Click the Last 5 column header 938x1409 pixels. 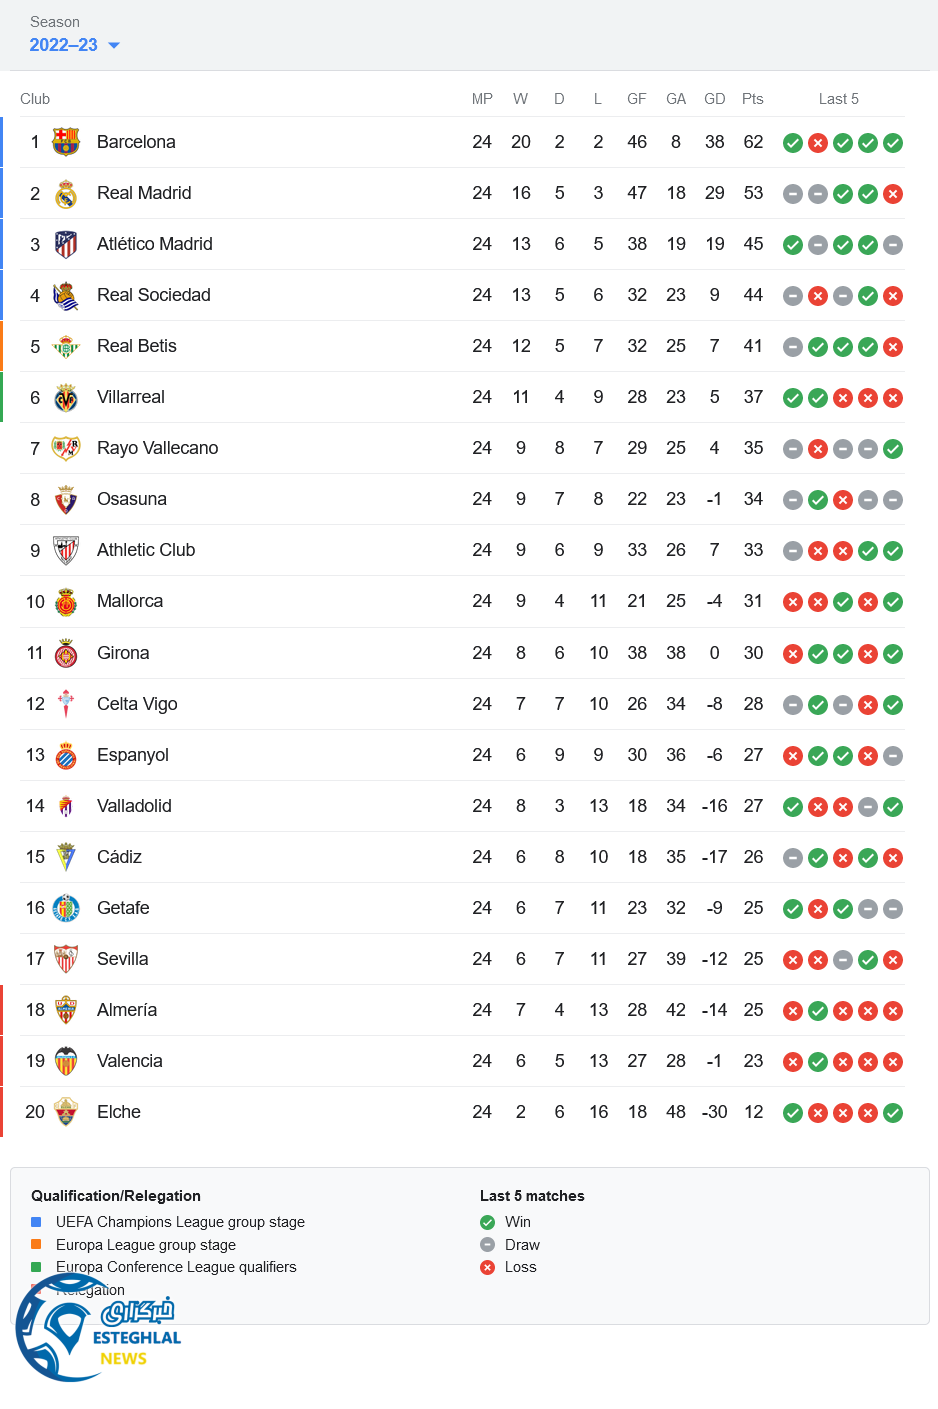838,99
